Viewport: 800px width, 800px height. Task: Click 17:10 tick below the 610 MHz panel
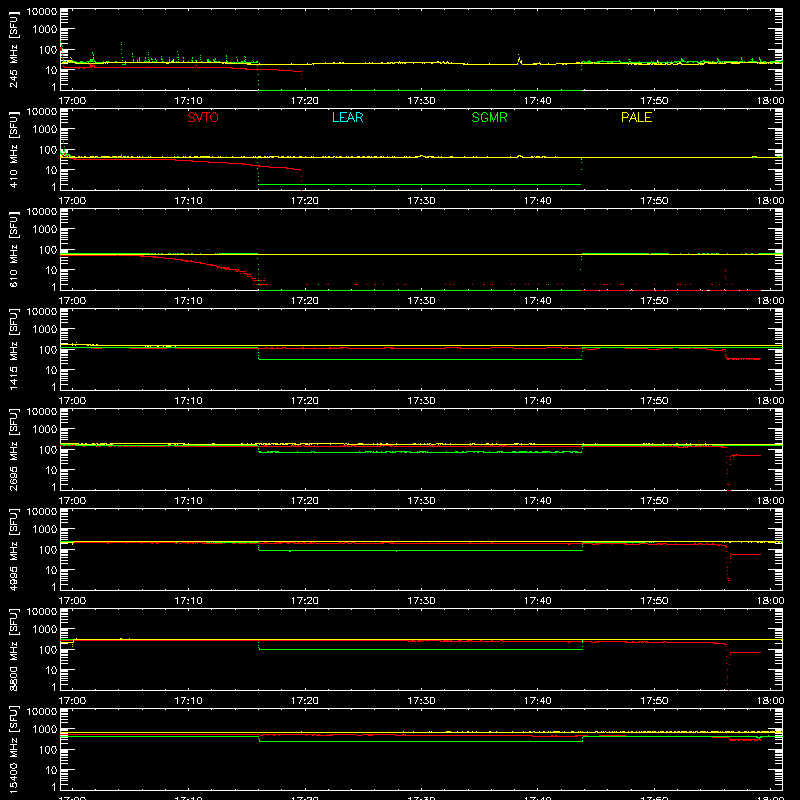click(188, 301)
